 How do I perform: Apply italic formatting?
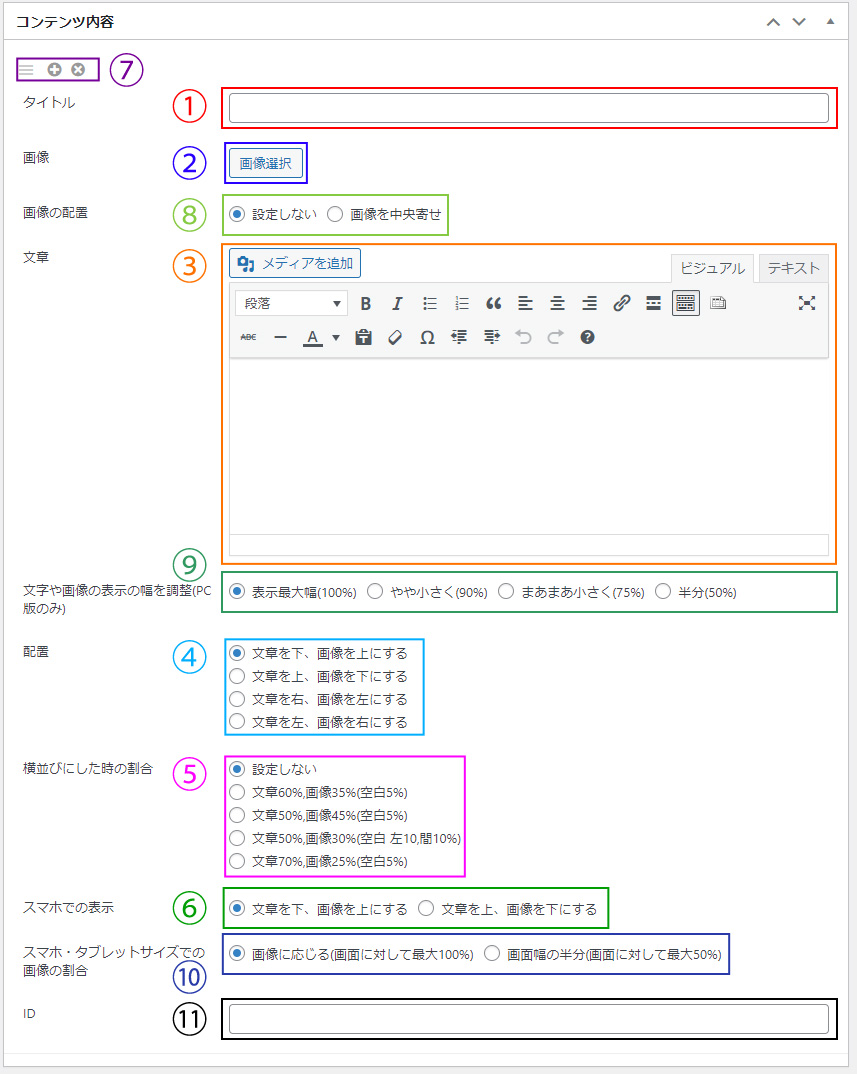[x=397, y=303]
